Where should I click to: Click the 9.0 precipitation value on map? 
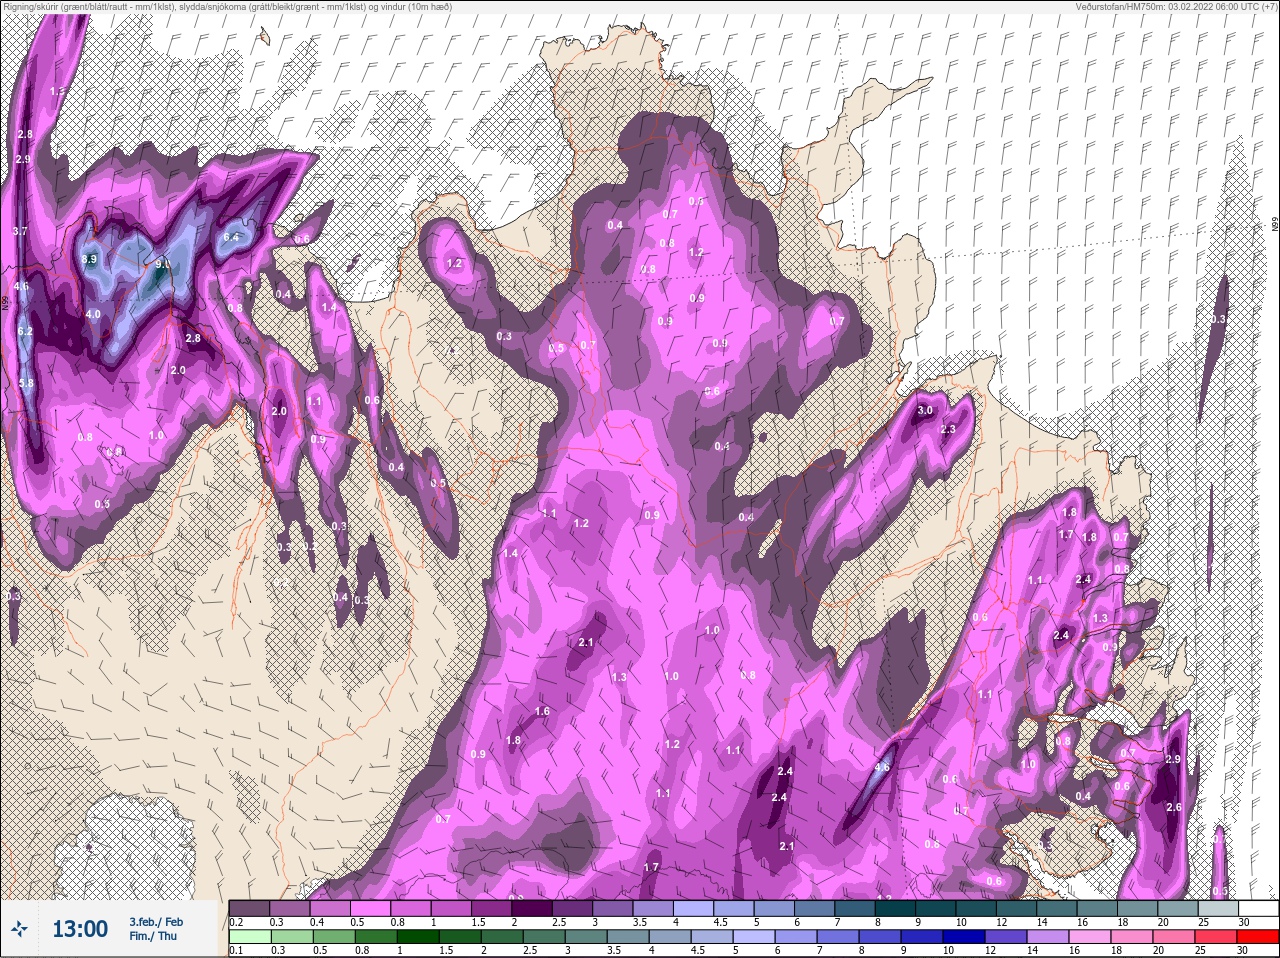(x=163, y=264)
